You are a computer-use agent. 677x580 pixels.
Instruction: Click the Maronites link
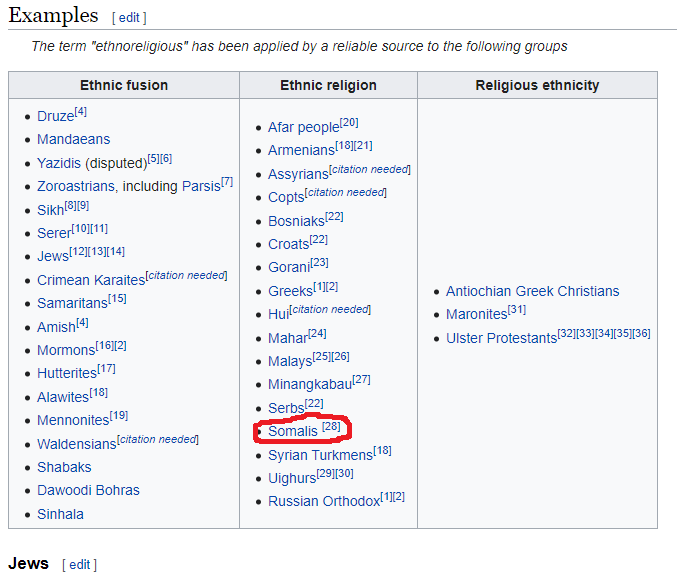click(x=476, y=314)
